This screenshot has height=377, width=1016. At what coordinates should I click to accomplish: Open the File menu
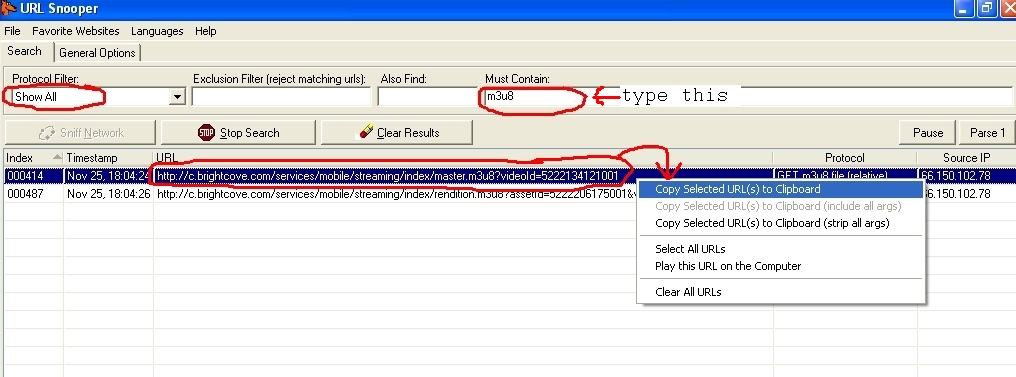[x=12, y=31]
